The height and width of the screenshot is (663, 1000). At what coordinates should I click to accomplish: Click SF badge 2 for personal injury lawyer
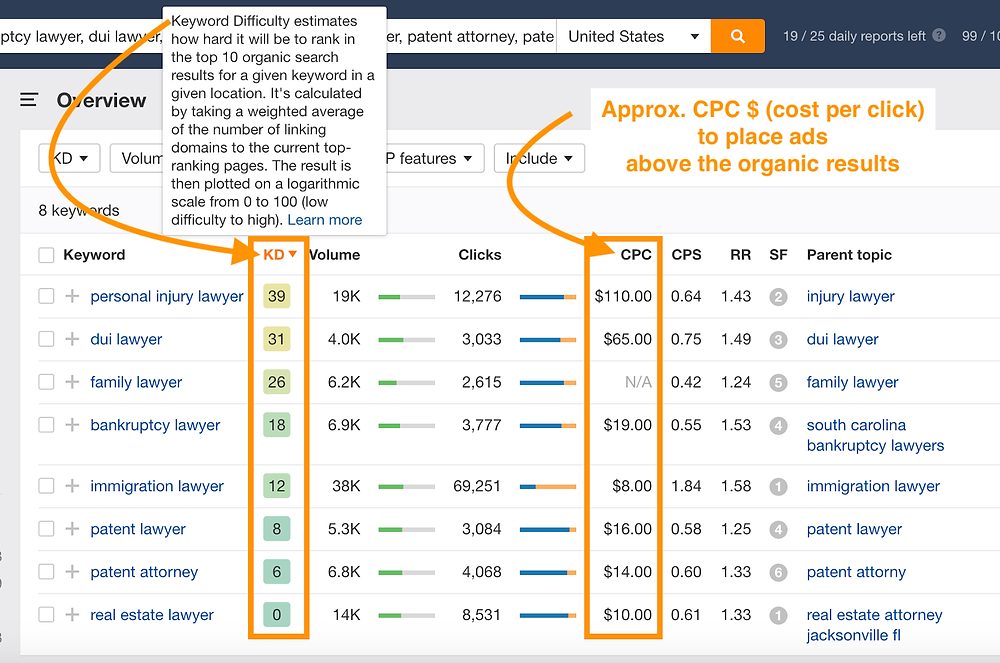pyautogui.click(x=778, y=297)
